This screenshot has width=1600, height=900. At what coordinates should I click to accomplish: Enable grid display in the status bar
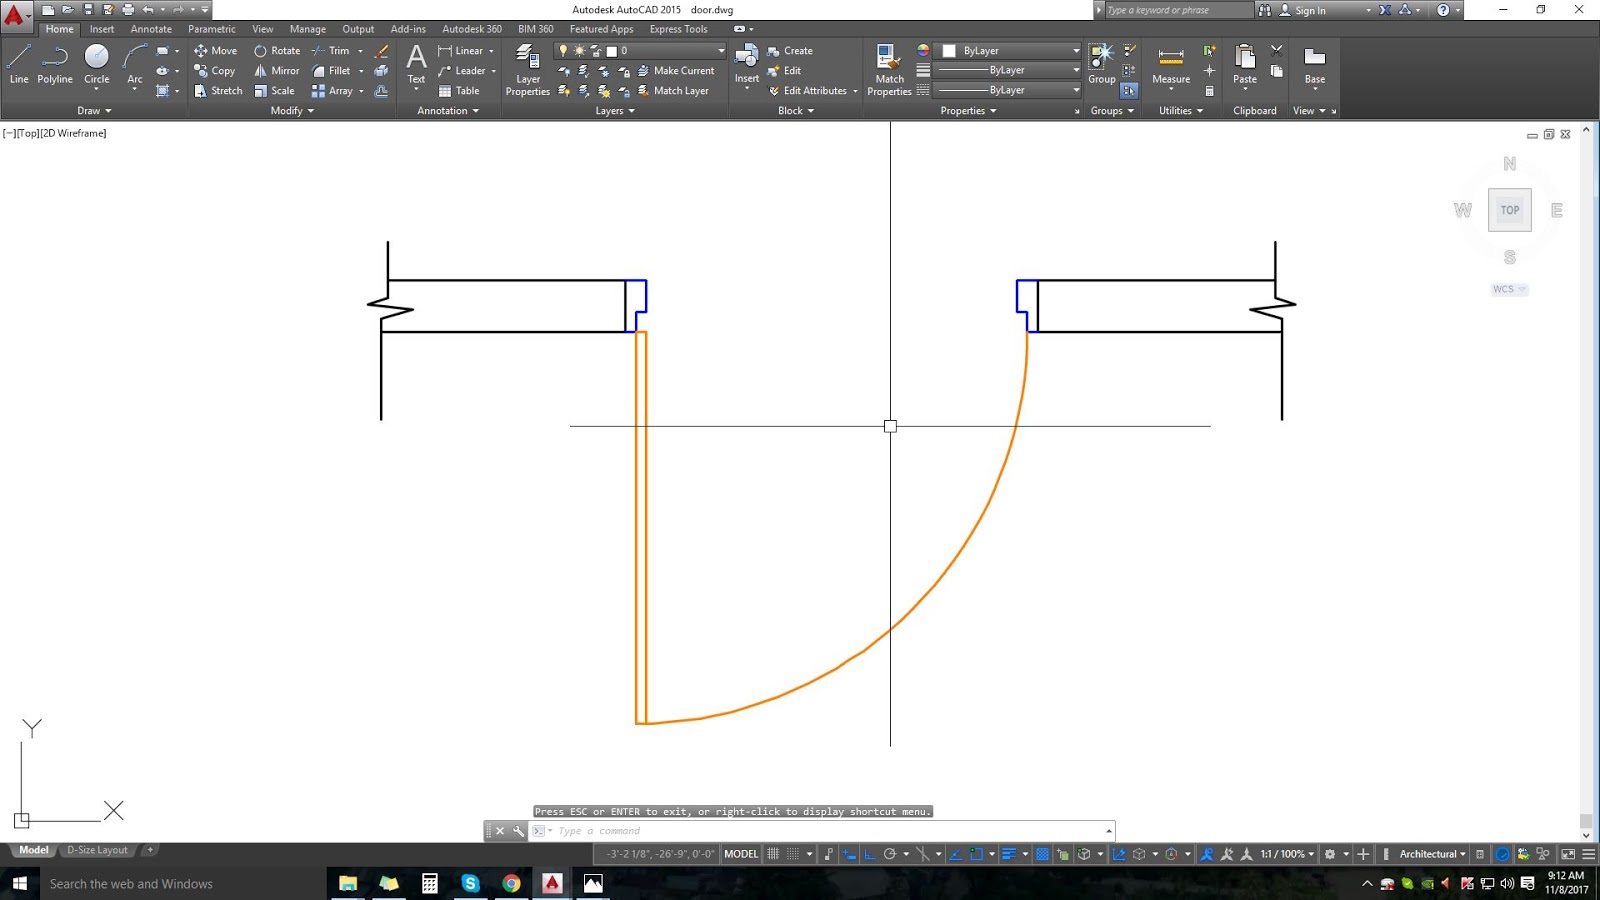[x=773, y=854]
